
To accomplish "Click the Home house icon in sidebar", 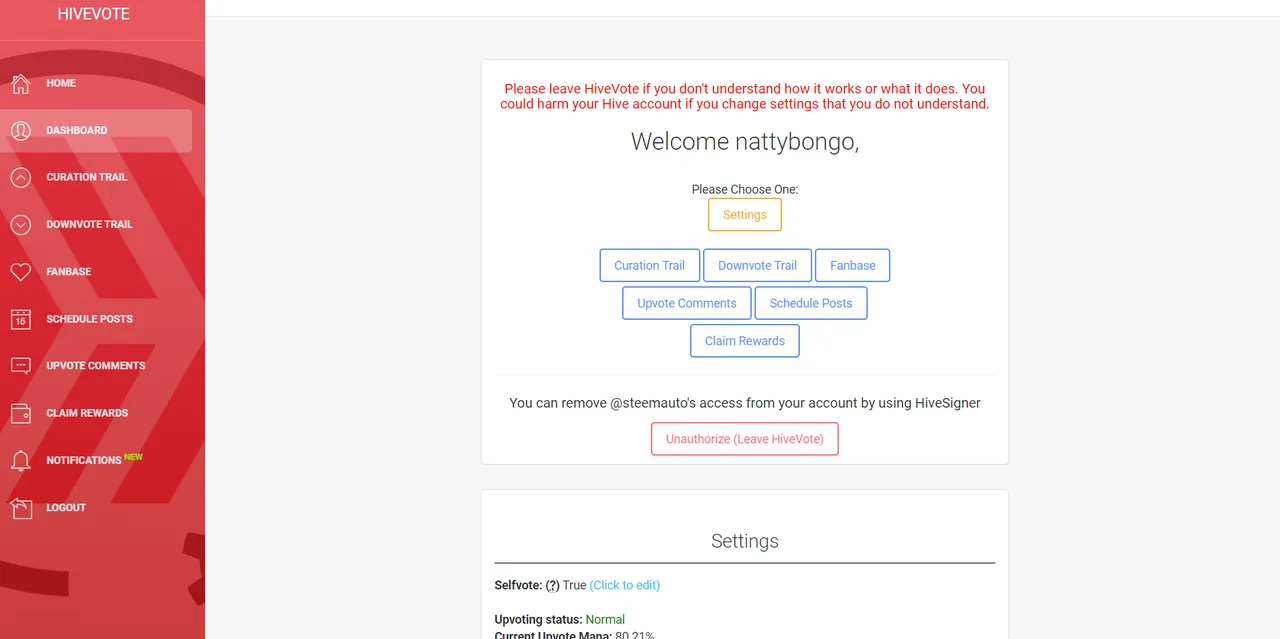I will coord(20,83).
